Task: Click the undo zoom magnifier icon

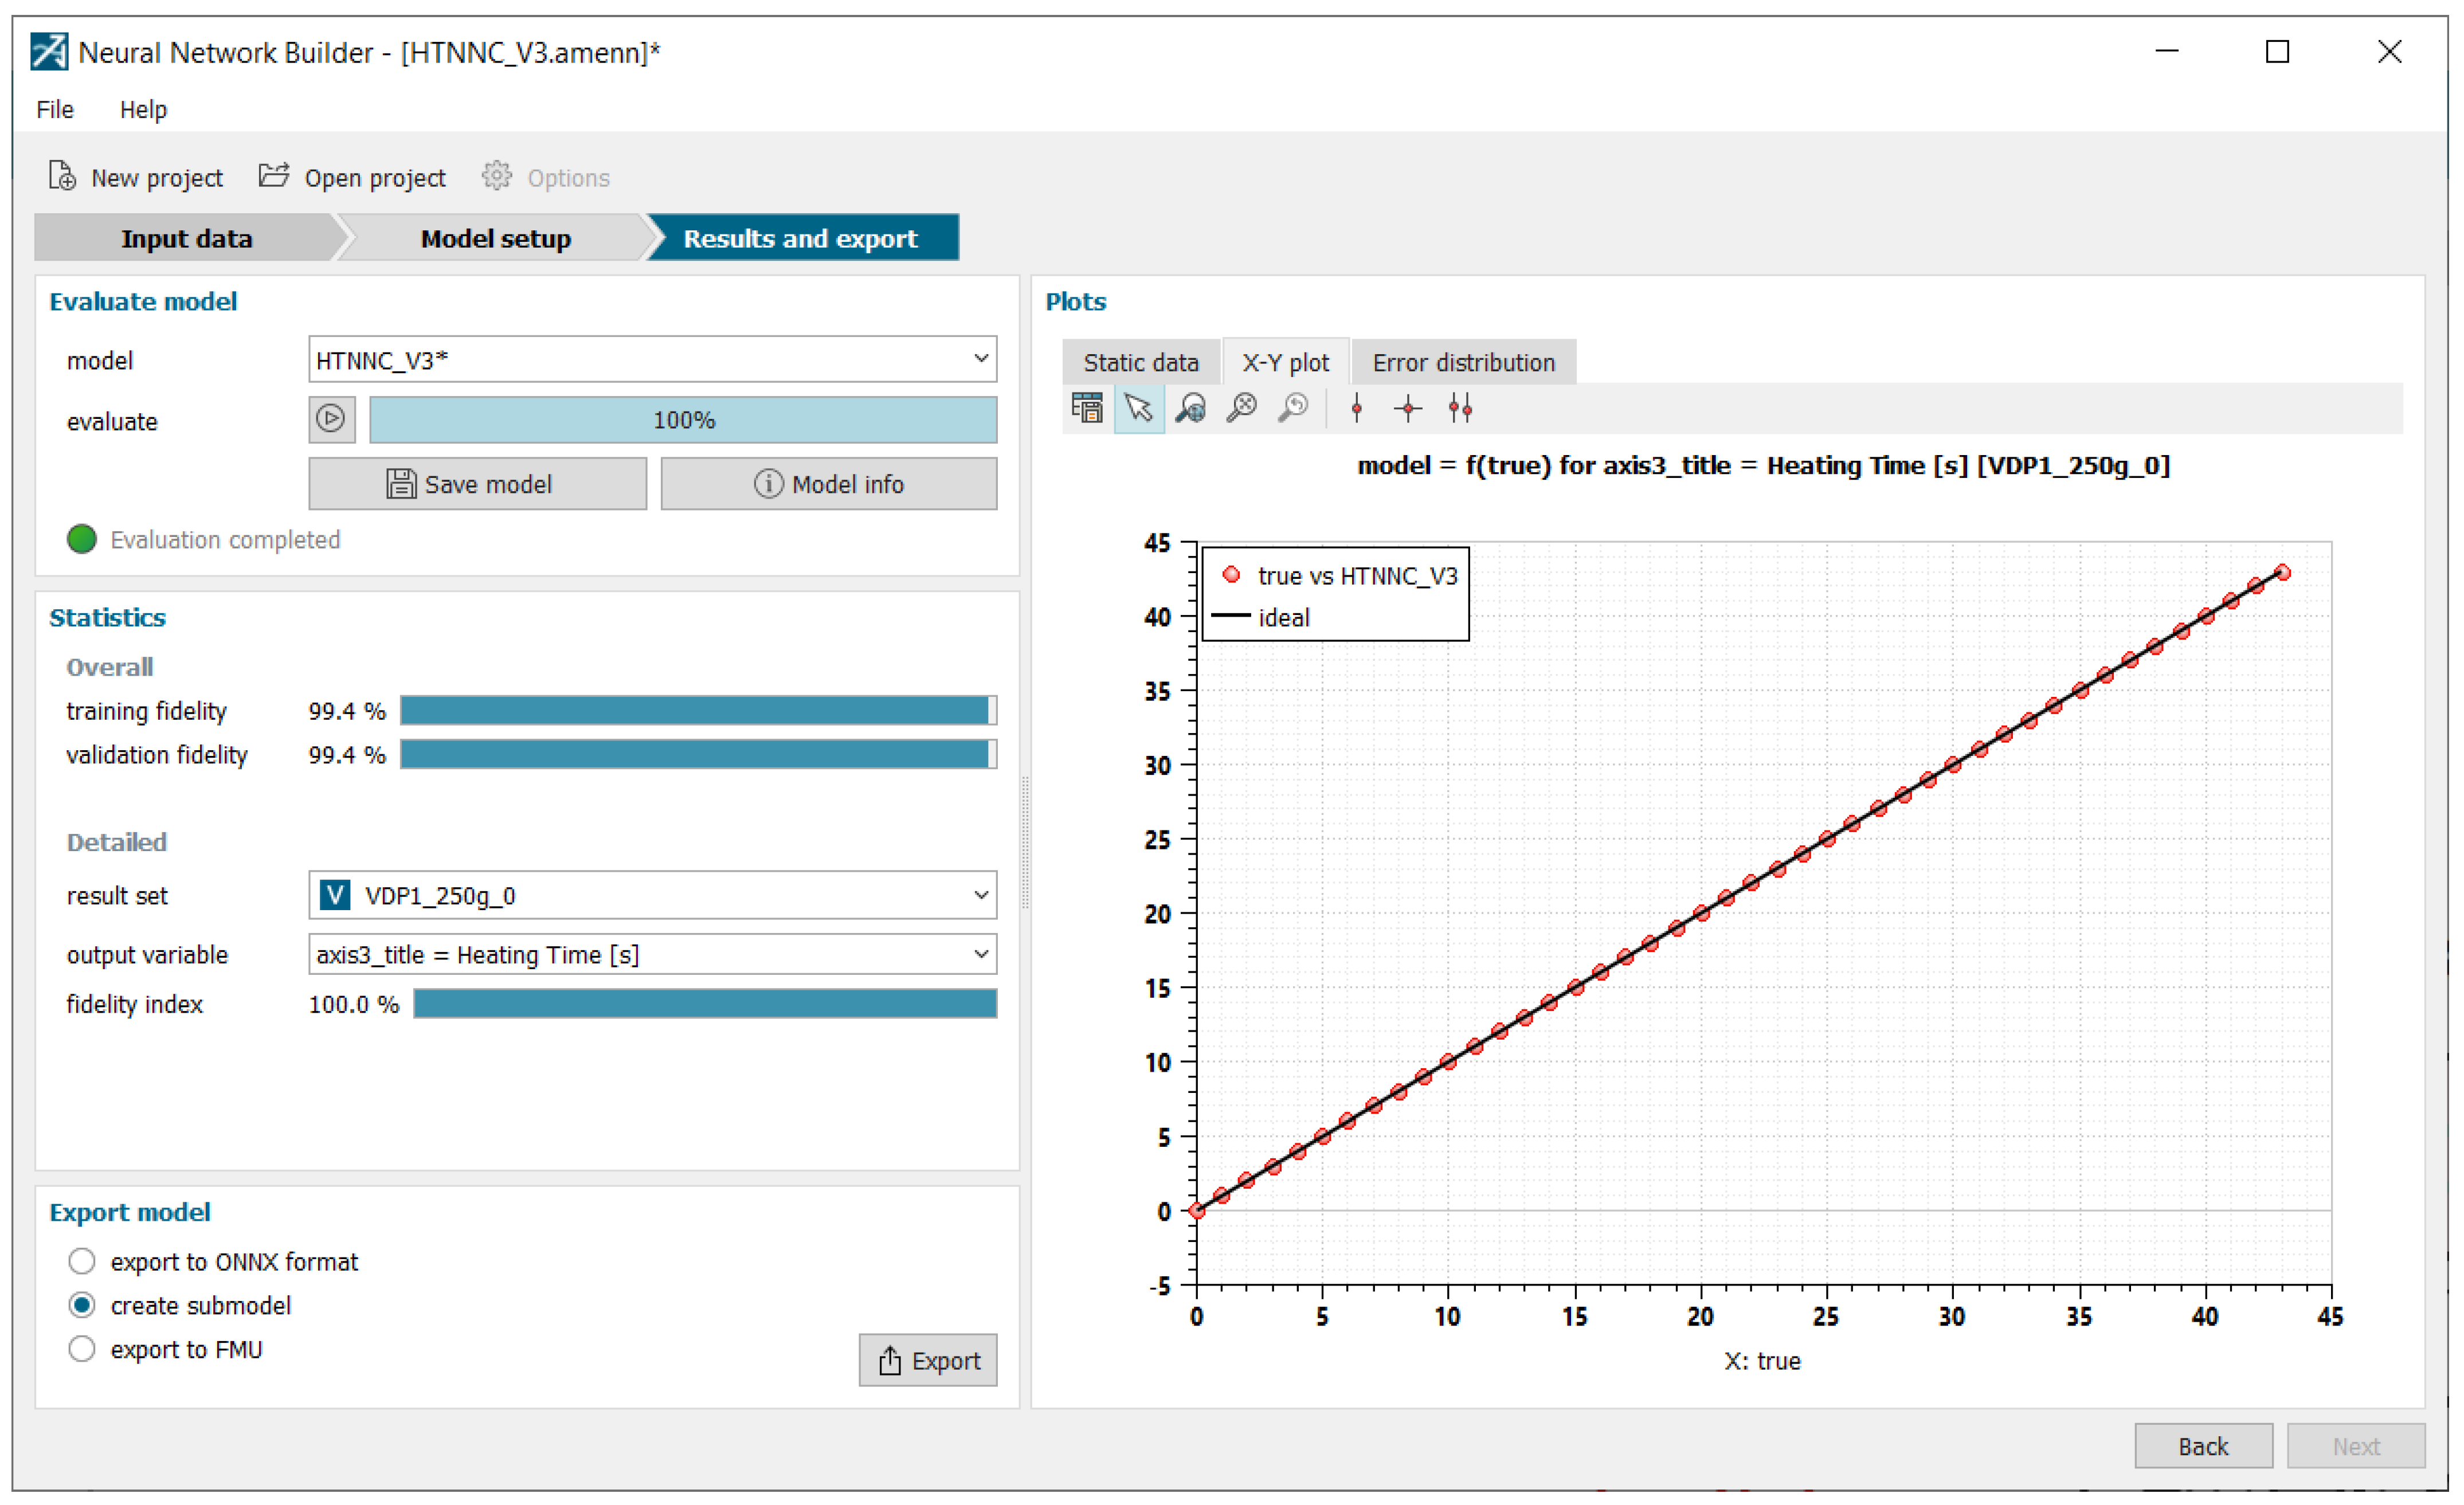Action: [x=1293, y=408]
